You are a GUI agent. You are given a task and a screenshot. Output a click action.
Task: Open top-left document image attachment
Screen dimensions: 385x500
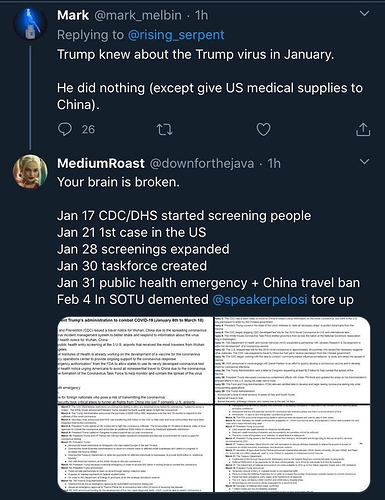pyautogui.click(x=135, y=360)
